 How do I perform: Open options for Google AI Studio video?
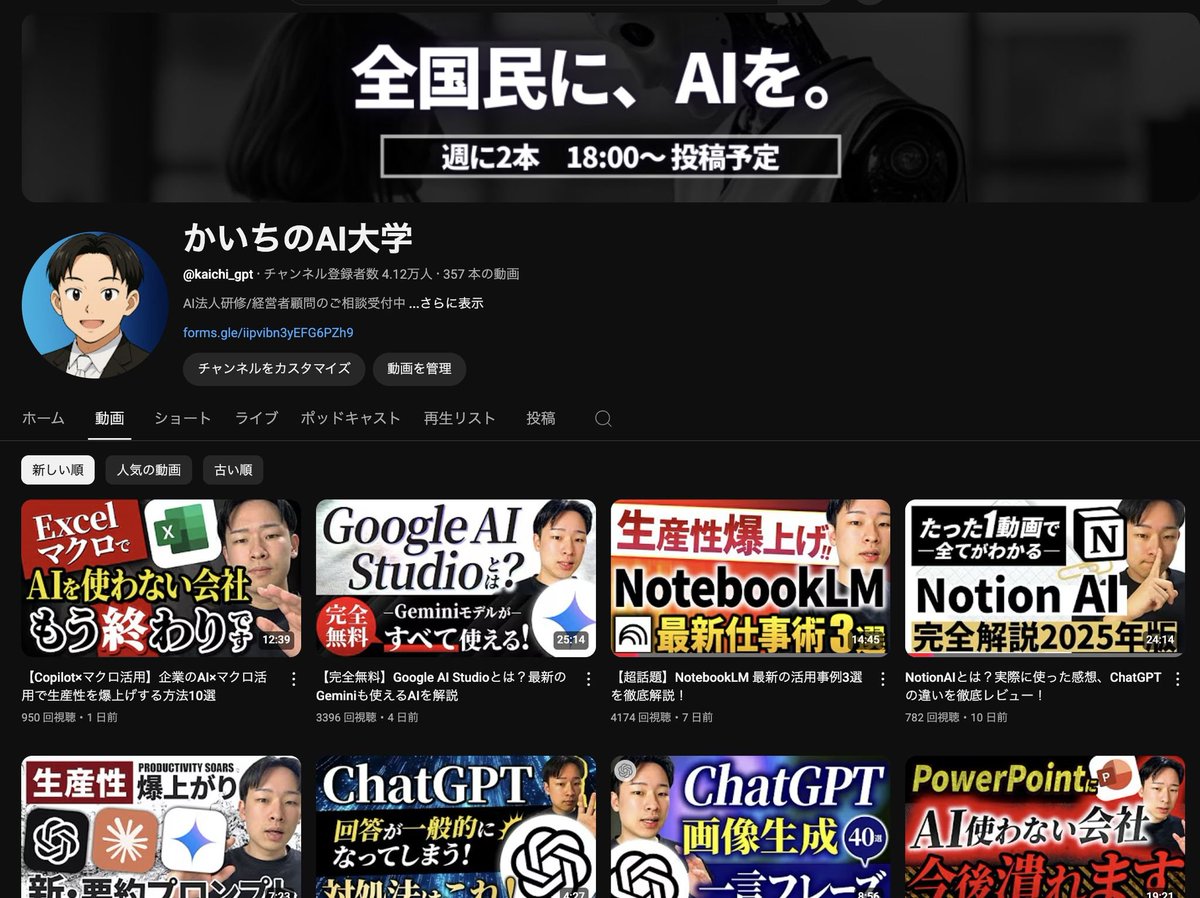point(588,679)
